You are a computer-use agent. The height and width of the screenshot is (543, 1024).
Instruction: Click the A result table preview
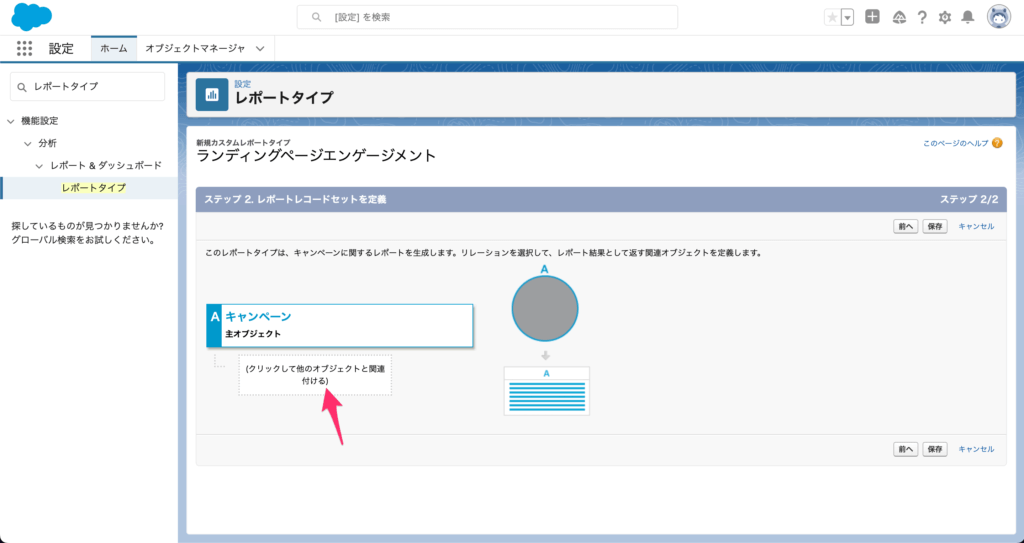click(x=547, y=391)
